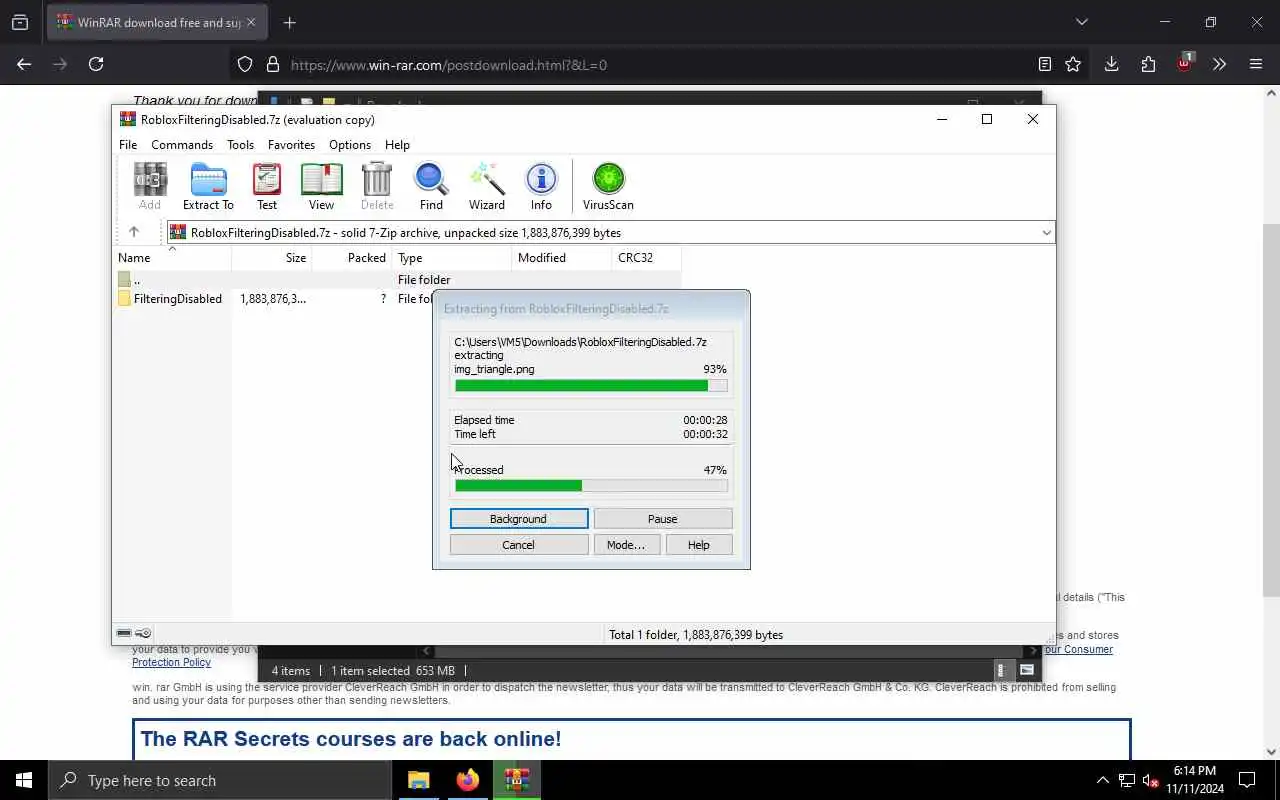Image resolution: width=1280 pixels, height=800 pixels.
Task: Select the WinRAR download browser tab
Action: (155, 22)
